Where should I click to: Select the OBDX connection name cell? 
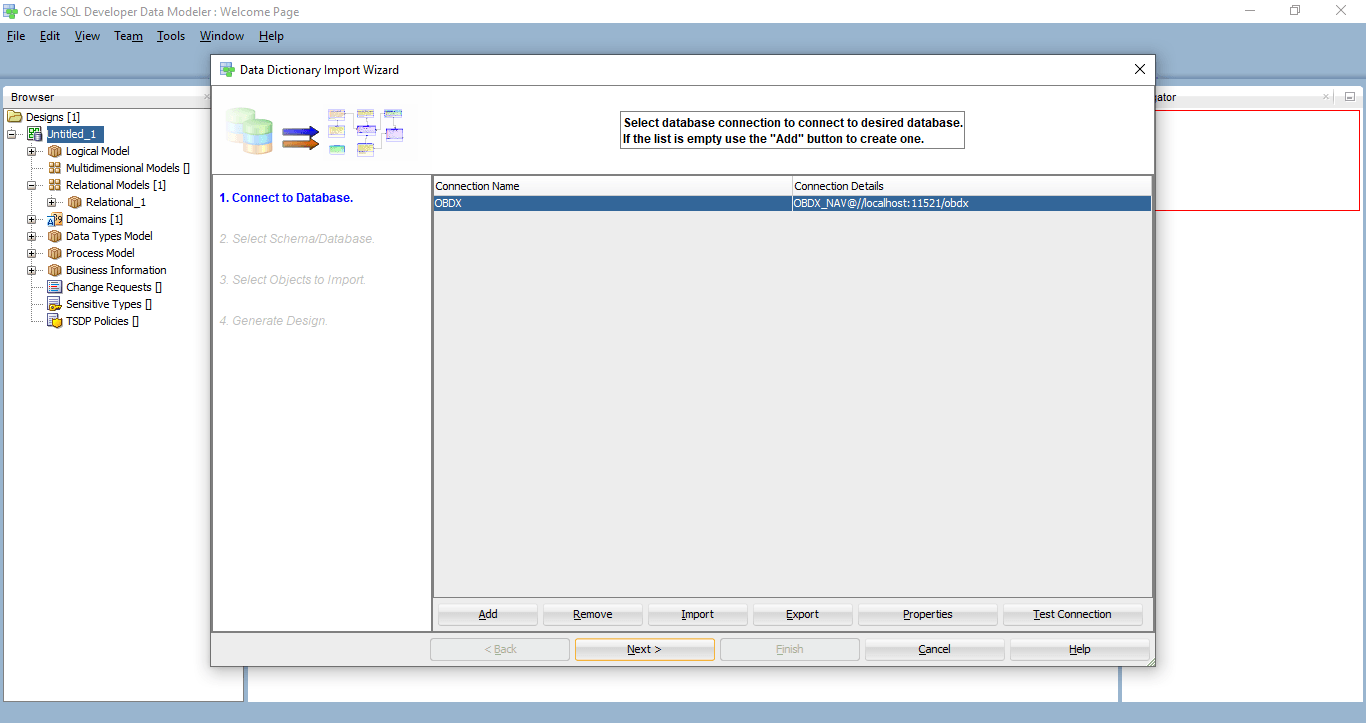coord(612,203)
